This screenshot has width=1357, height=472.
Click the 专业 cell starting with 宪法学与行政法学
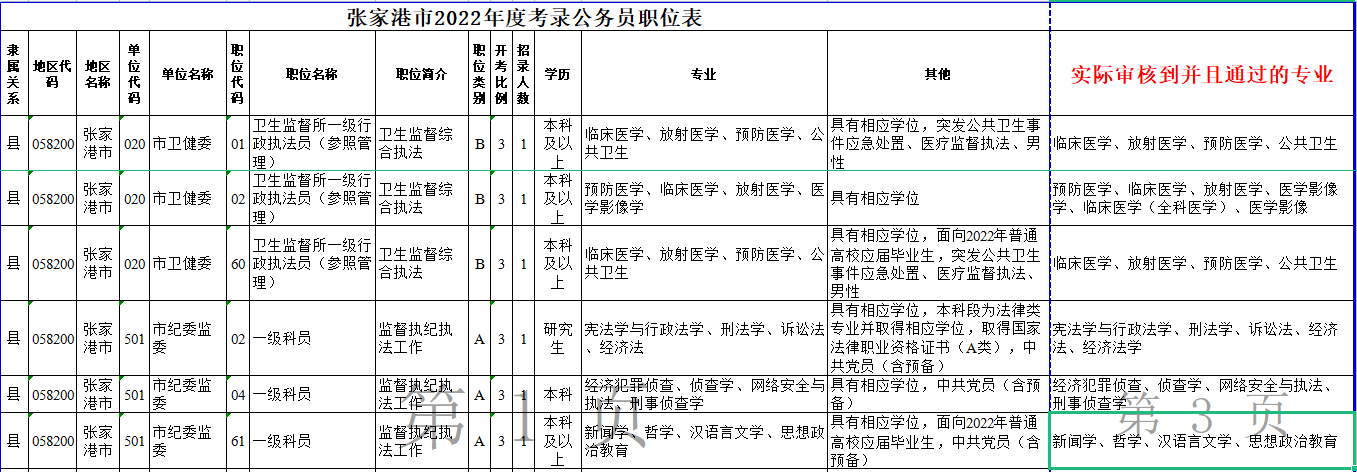pos(703,339)
